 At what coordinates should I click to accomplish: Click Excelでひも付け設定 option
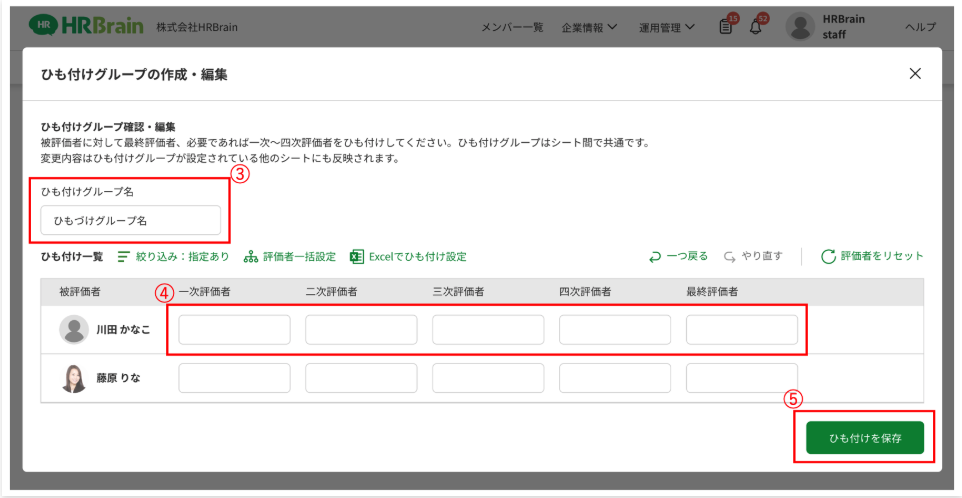pos(408,257)
